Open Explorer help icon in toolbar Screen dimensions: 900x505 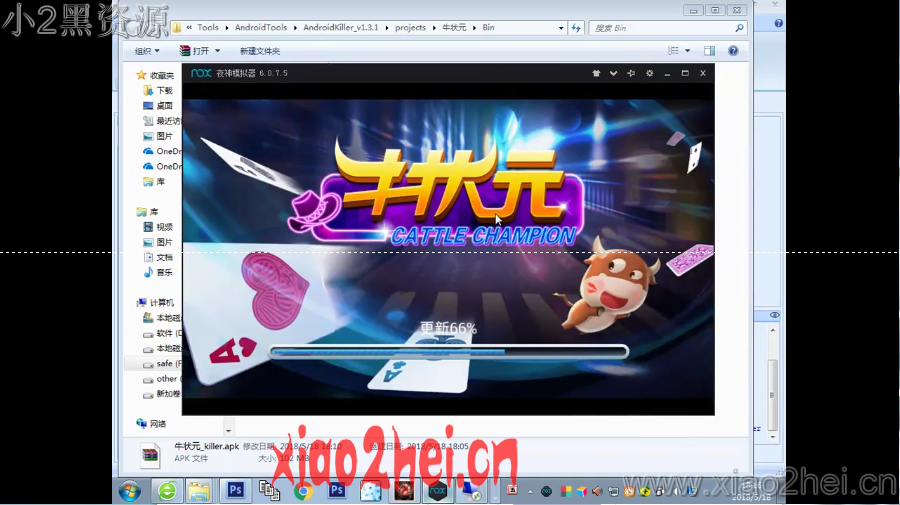tap(733, 51)
